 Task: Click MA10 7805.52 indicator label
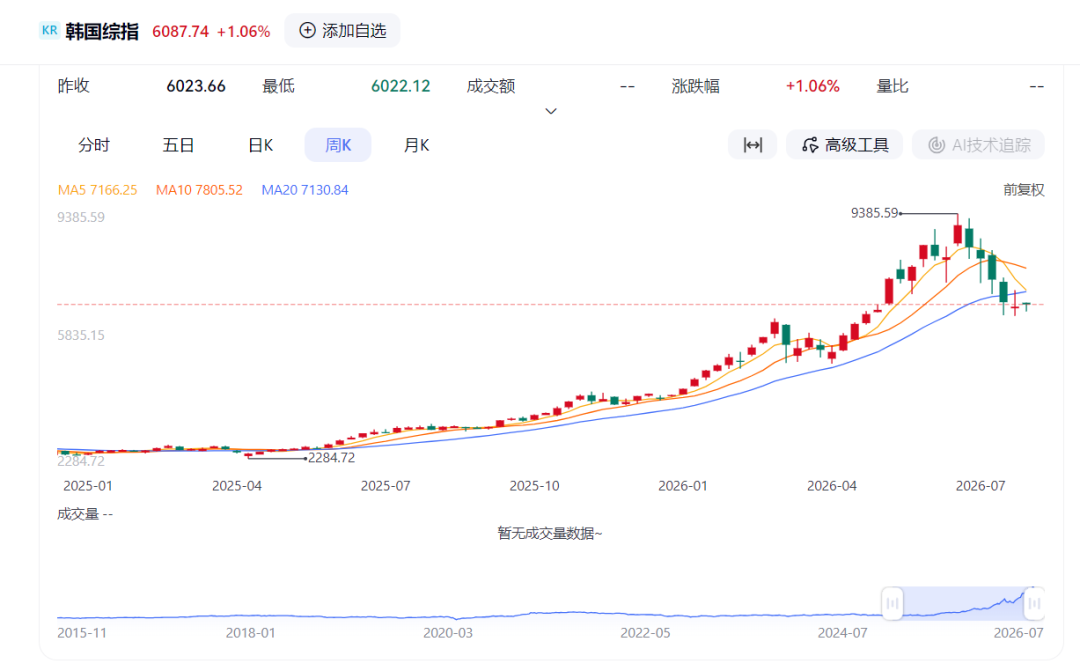(199, 189)
